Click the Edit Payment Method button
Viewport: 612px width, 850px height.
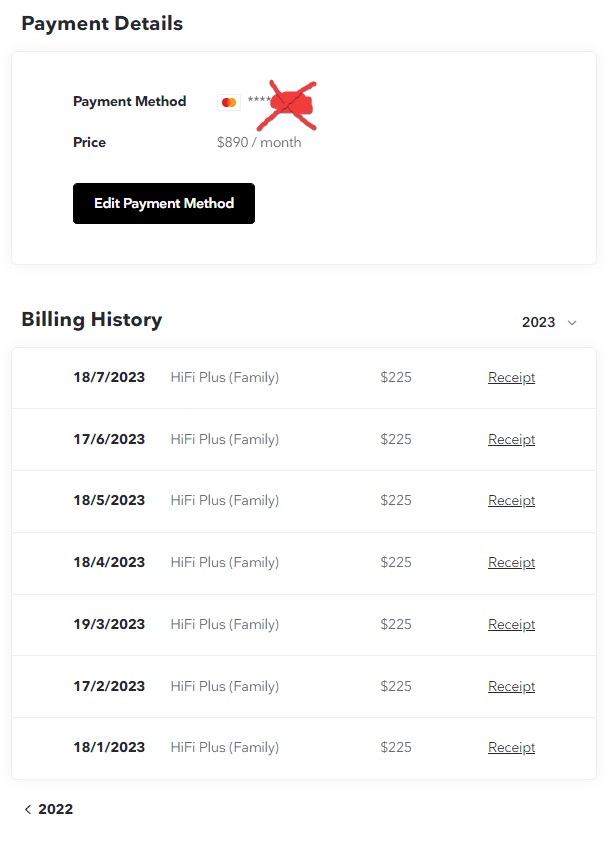click(164, 203)
